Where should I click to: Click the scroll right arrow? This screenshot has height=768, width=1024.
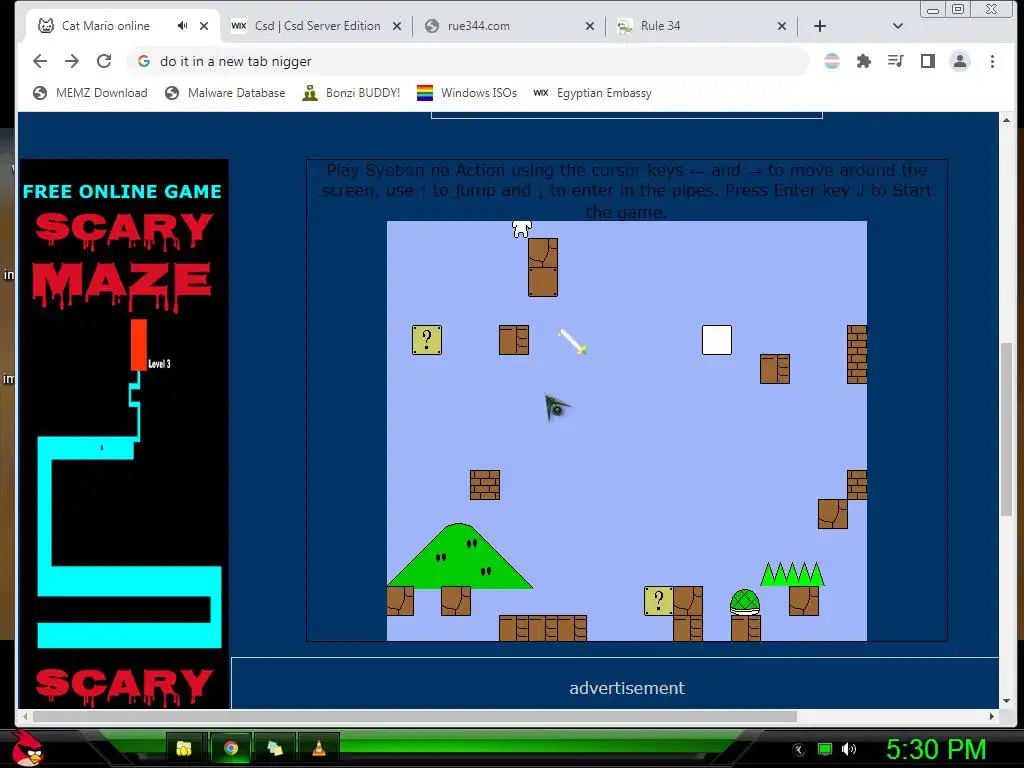(992, 716)
